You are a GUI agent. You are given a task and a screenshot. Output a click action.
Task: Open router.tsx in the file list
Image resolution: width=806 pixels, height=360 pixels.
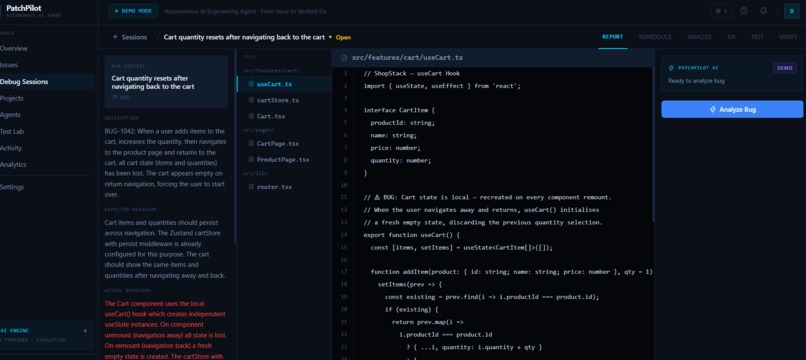pos(284,187)
